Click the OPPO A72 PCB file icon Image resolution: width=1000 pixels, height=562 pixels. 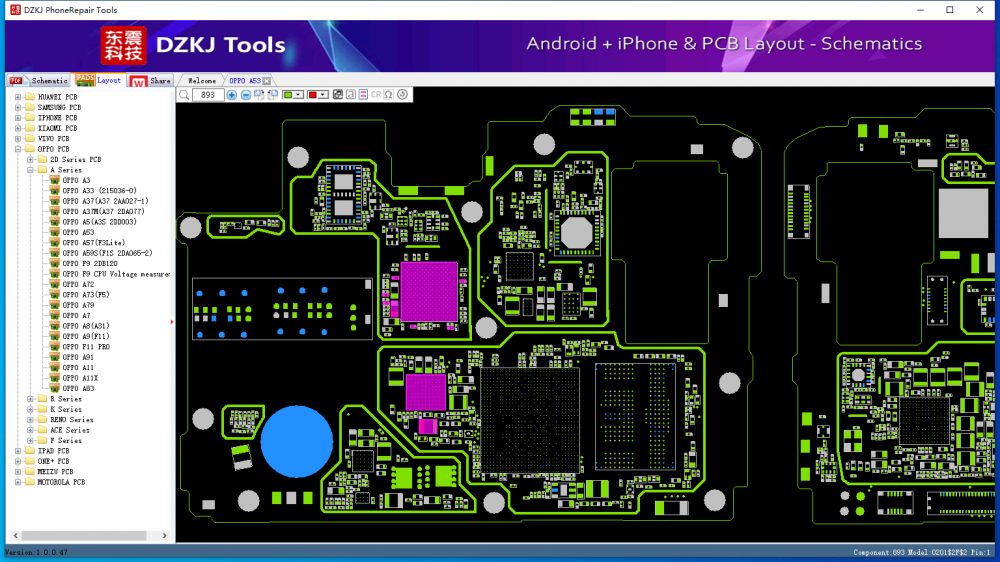55,285
